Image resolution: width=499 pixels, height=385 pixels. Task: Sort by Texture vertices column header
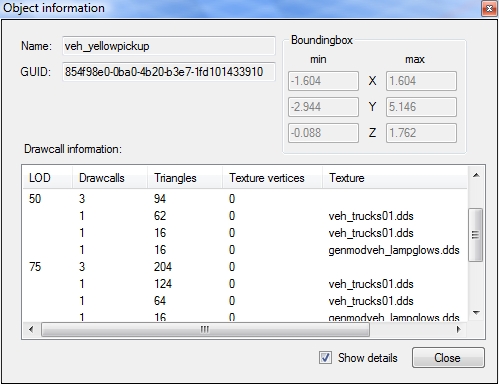272,178
